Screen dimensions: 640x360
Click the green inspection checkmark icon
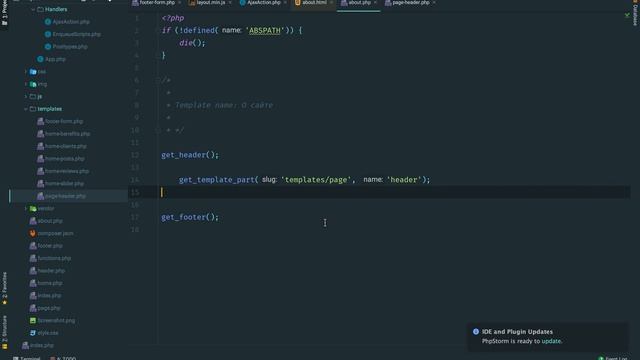pyautogui.click(x=627, y=16)
